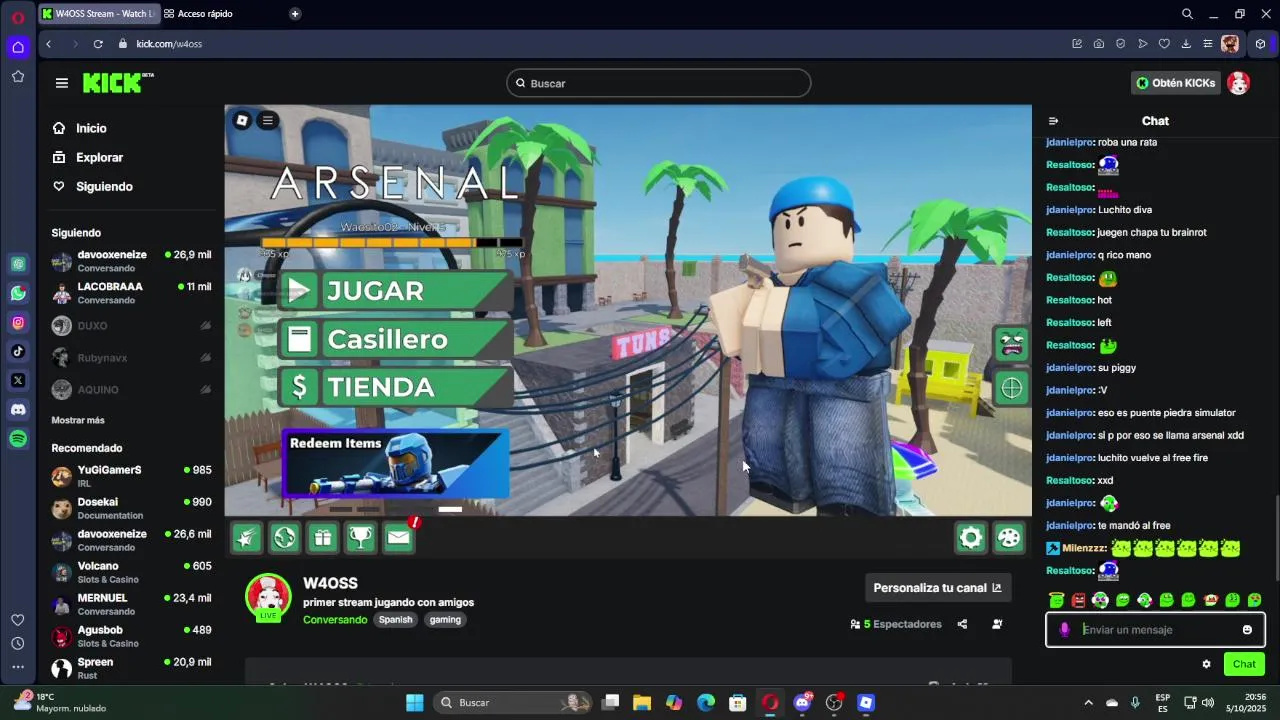1280x720 pixels.
Task: Open Opera downloads icon
Action: pyautogui.click(x=1186, y=44)
